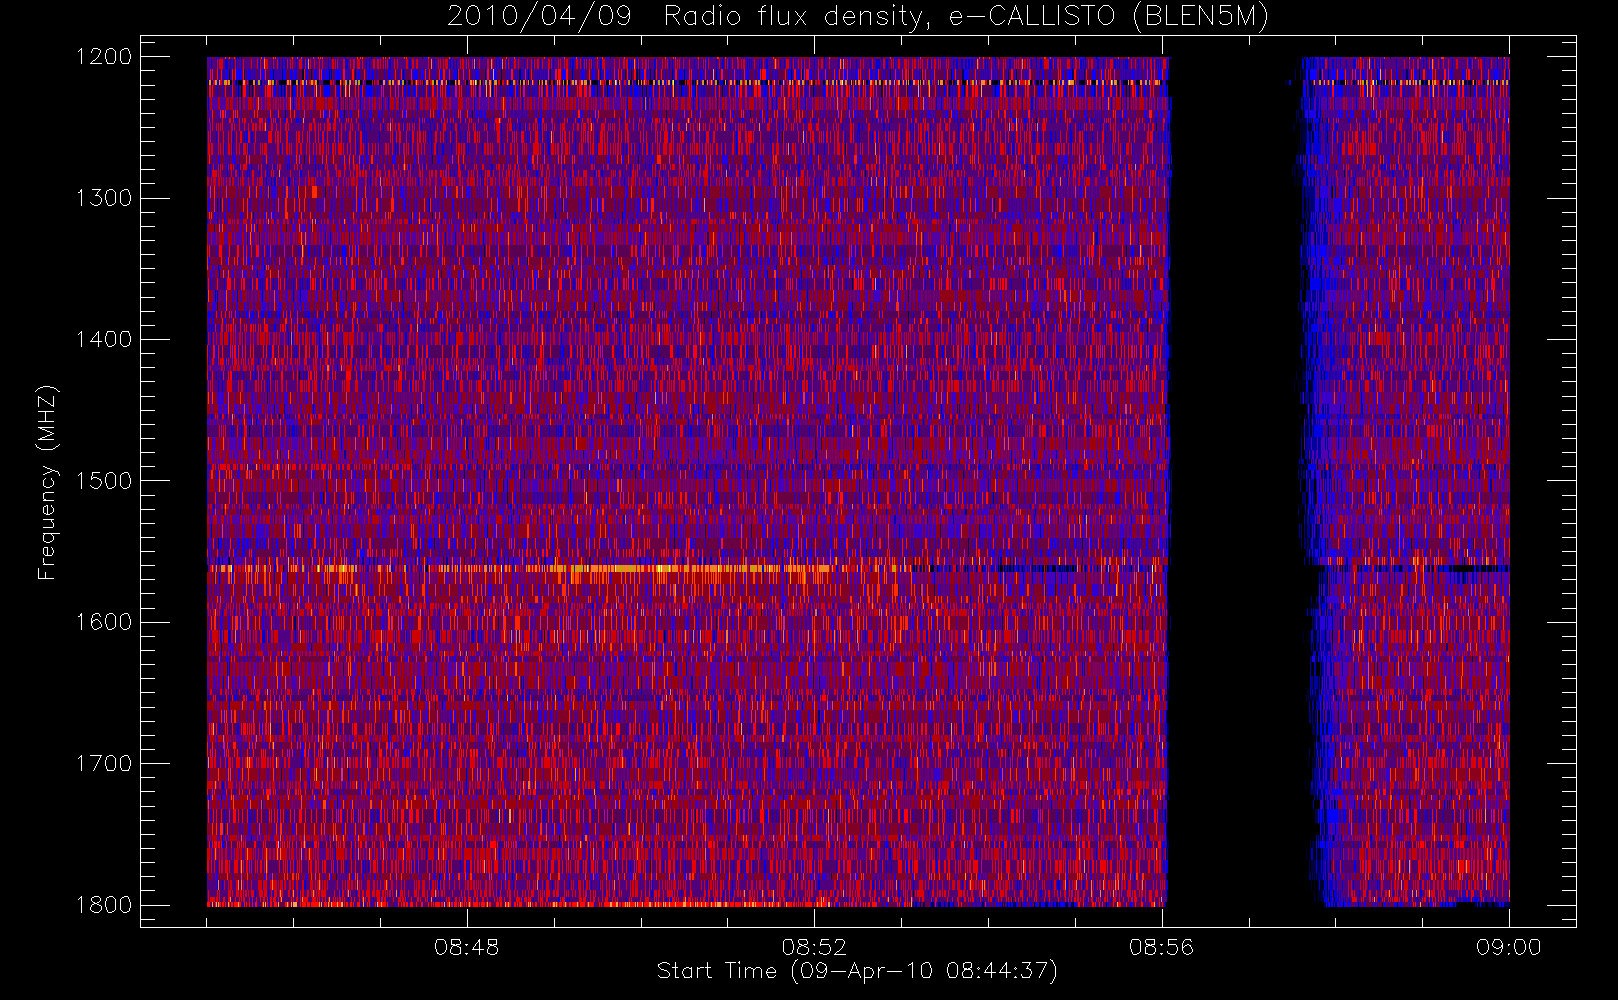Screen dimensions: 1618x1000
Task: Click the 'Start Time (09-Apr-10 08:44:37)' label
Action: [x=857, y=971]
